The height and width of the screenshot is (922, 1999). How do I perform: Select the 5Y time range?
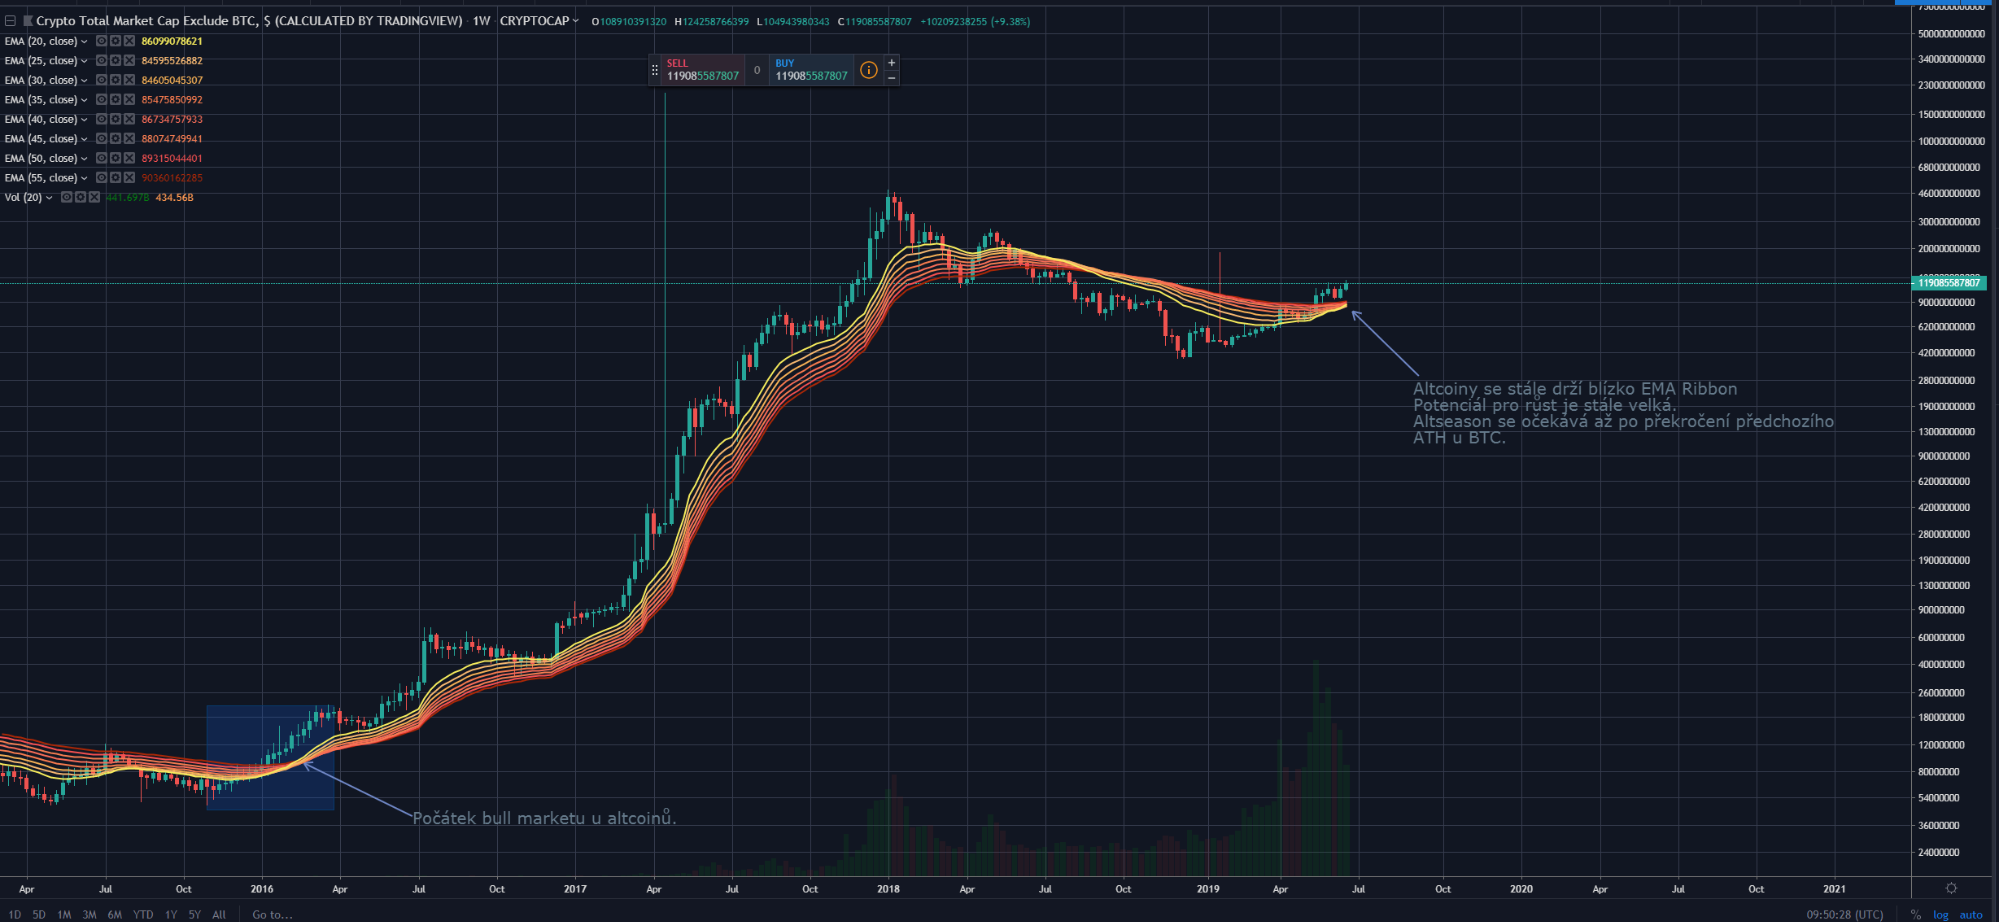(195, 914)
